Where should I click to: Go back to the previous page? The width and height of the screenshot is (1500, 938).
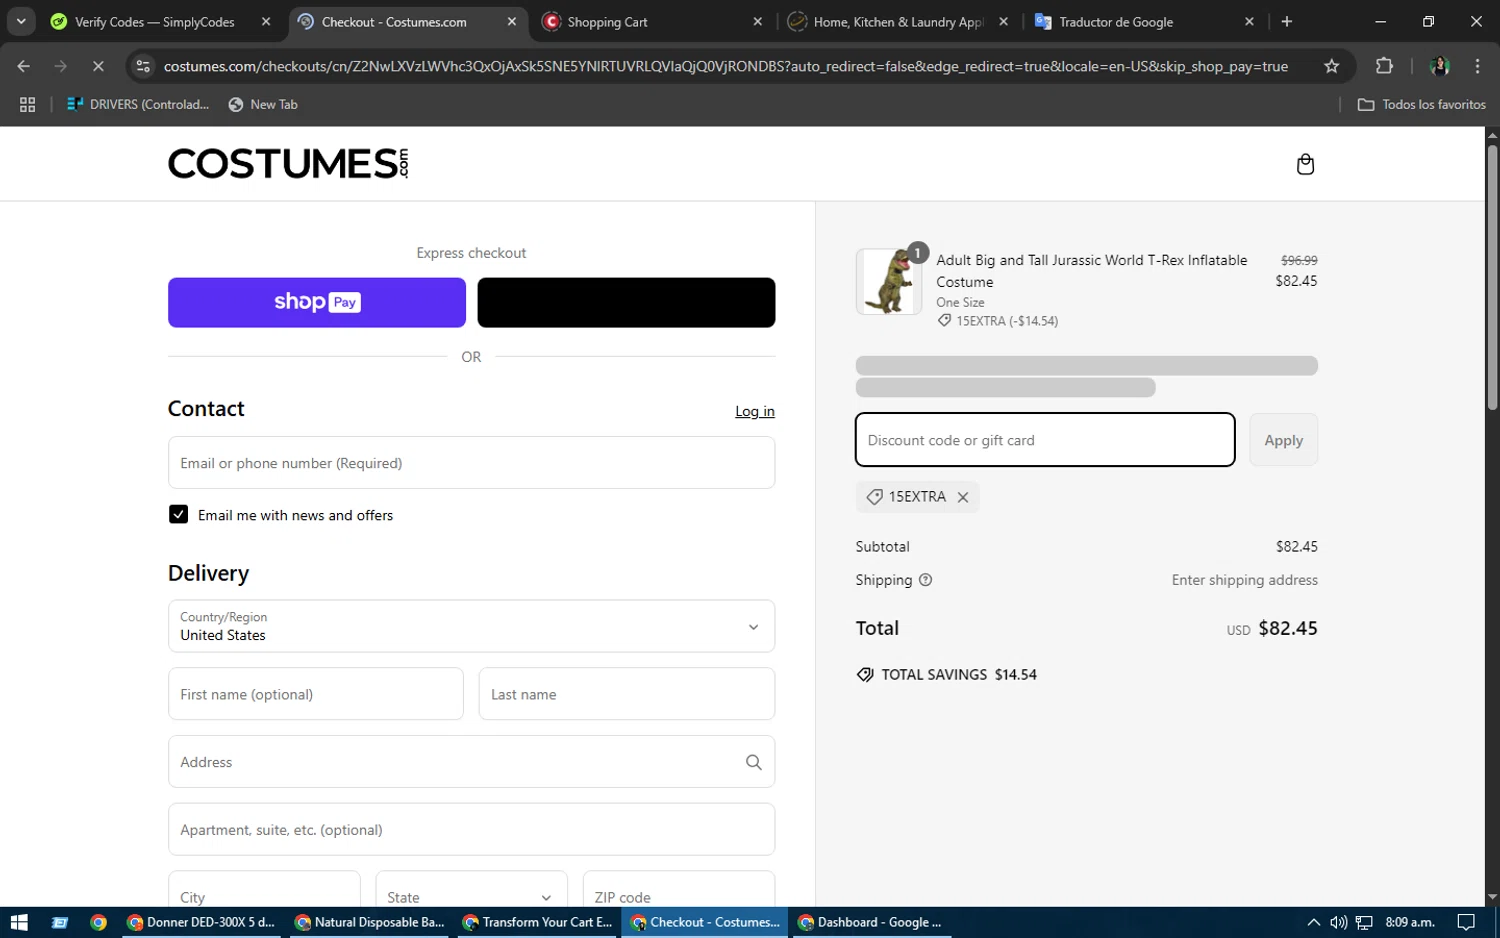[x=24, y=66]
